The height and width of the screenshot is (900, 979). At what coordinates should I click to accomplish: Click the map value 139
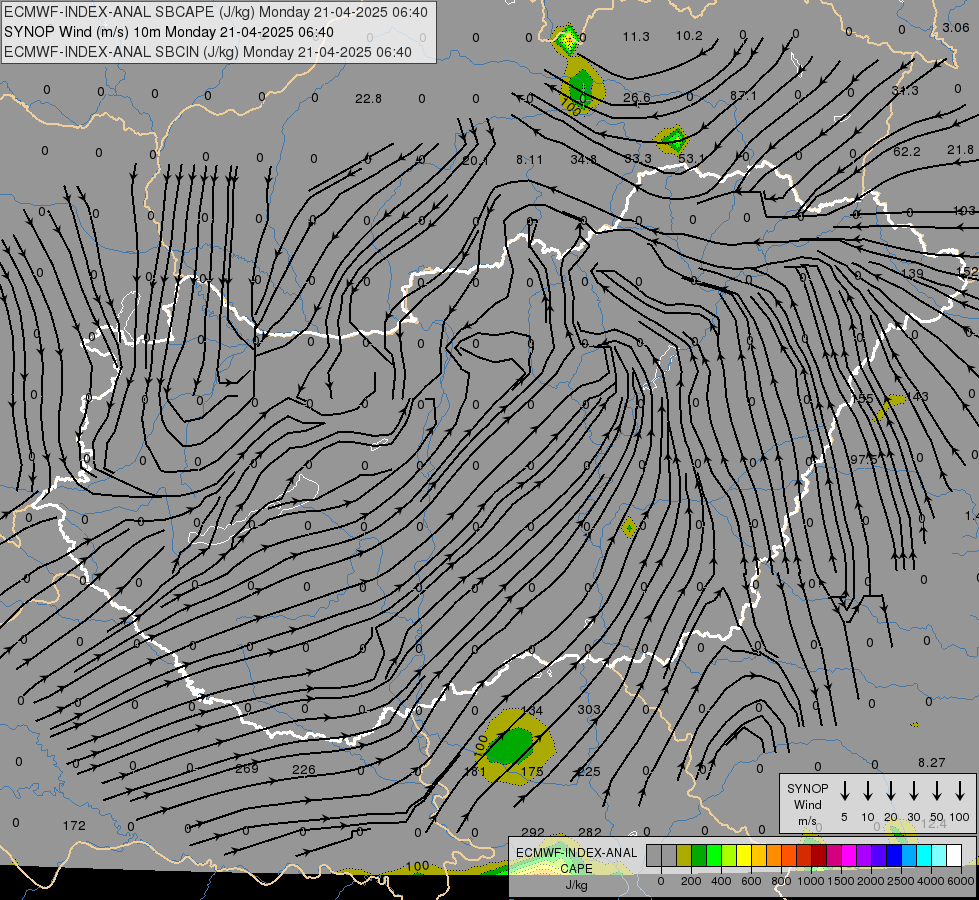(x=913, y=274)
